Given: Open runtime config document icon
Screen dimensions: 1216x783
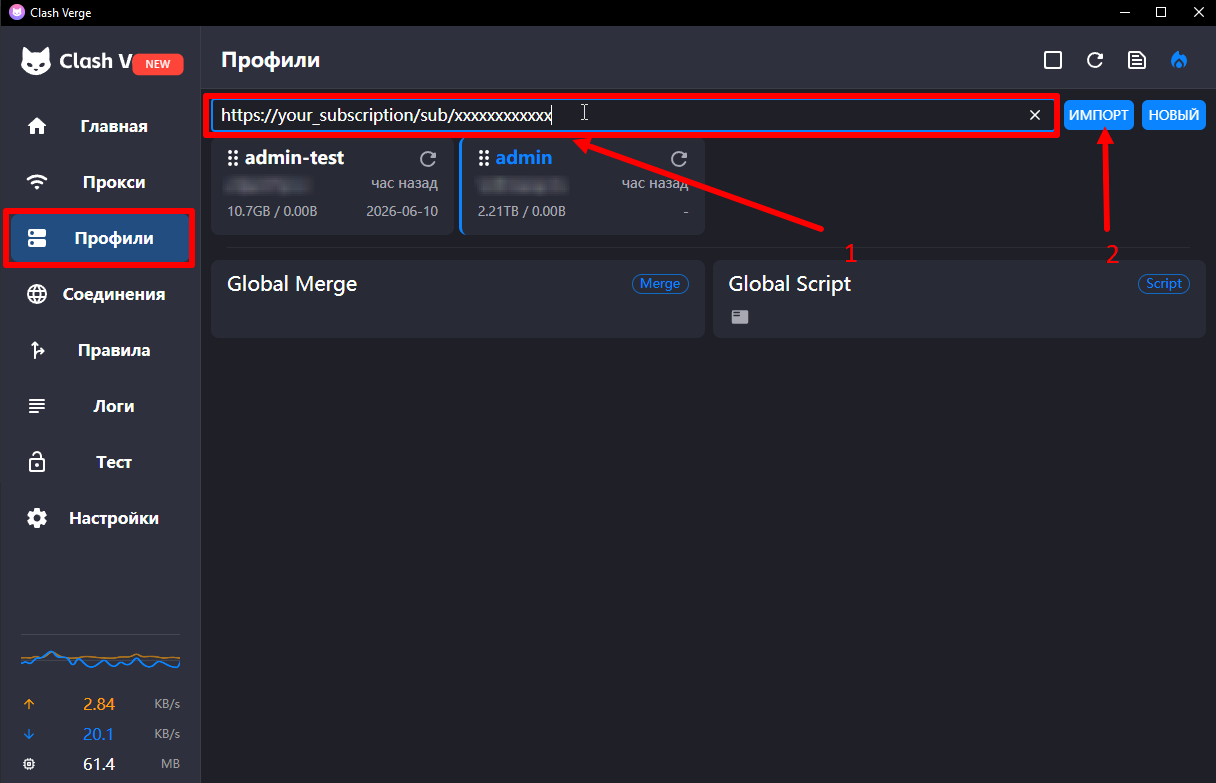Looking at the screenshot, I should (x=1137, y=60).
